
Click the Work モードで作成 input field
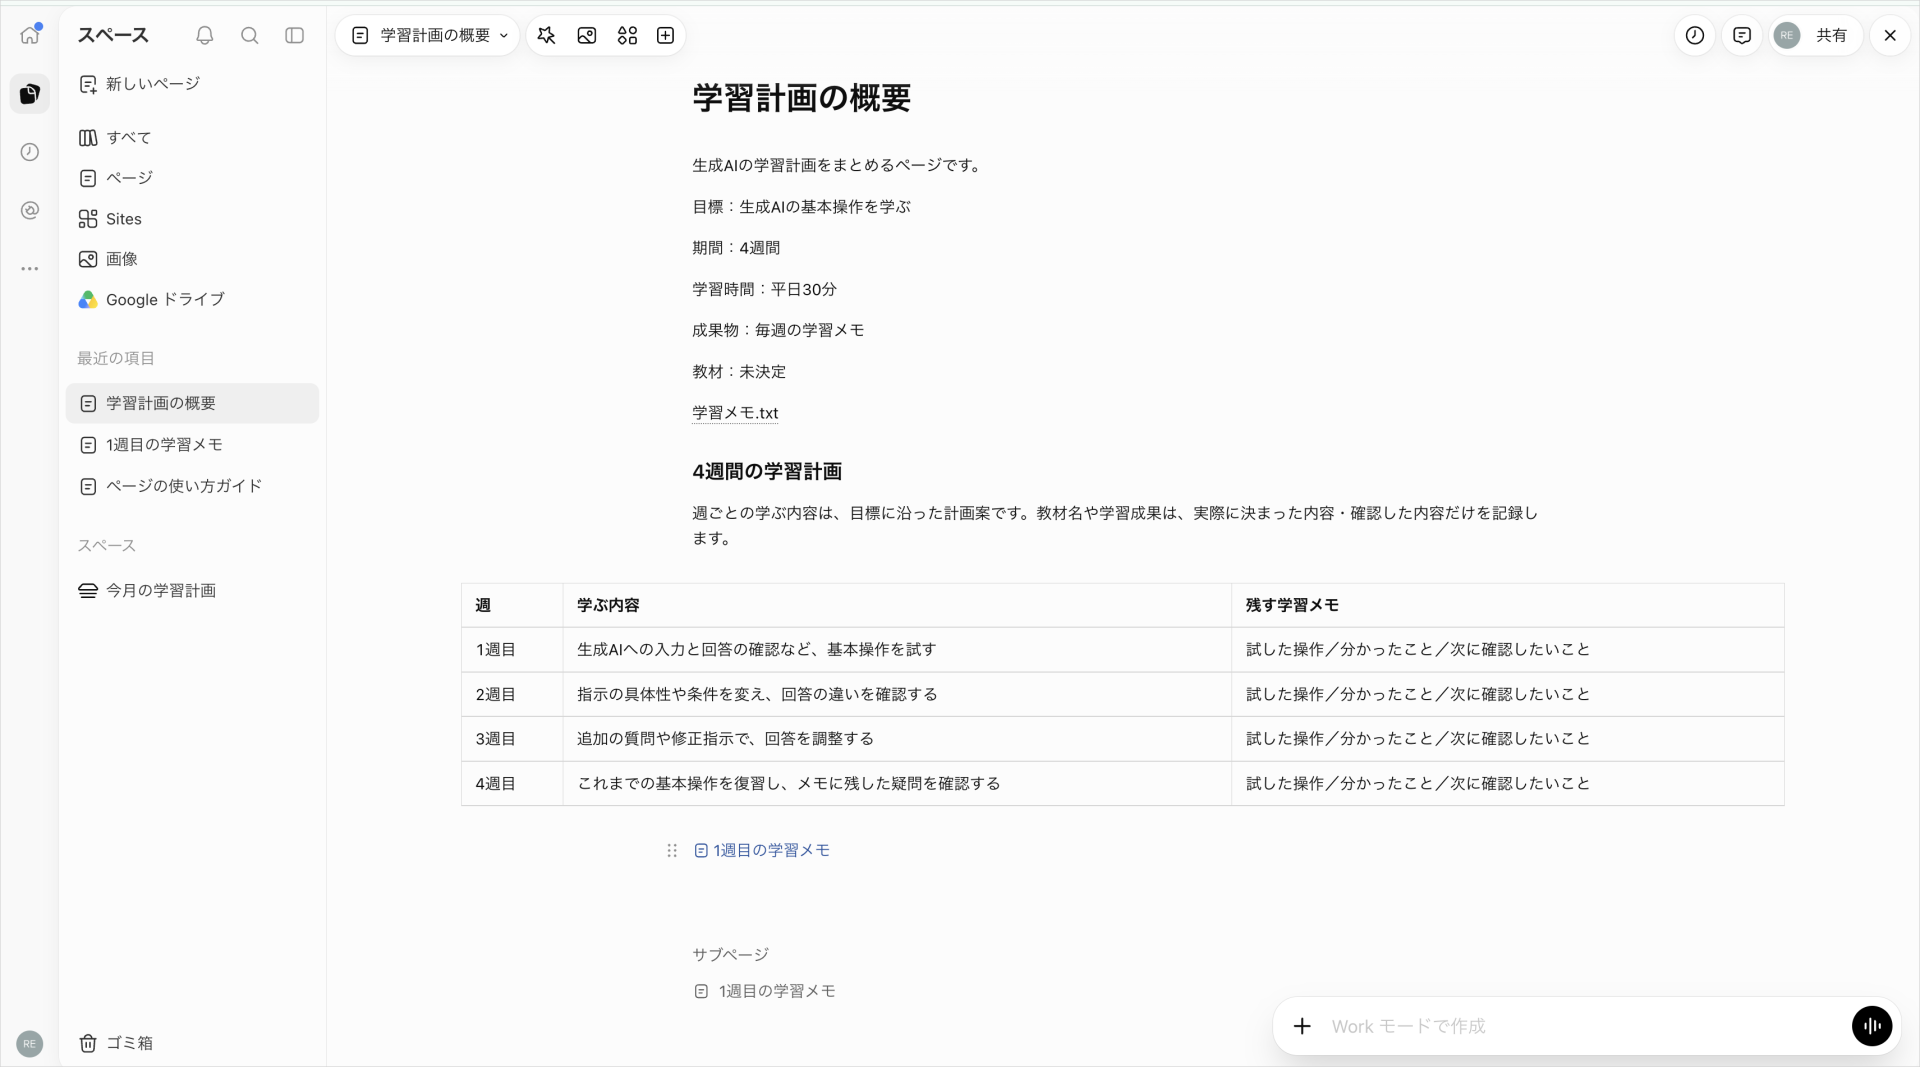point(1585,1026)
